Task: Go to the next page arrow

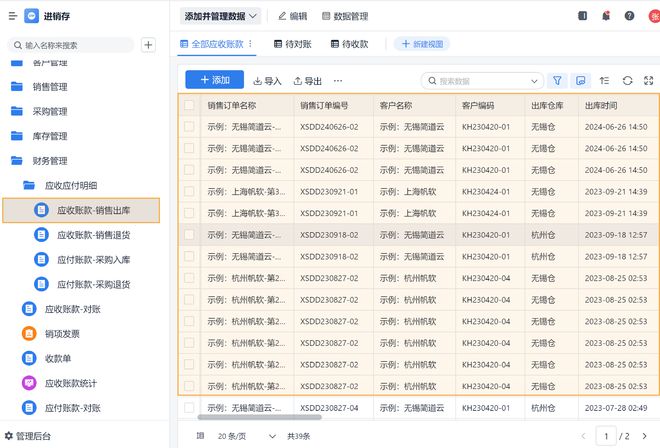Action: [x=644, y=436]
